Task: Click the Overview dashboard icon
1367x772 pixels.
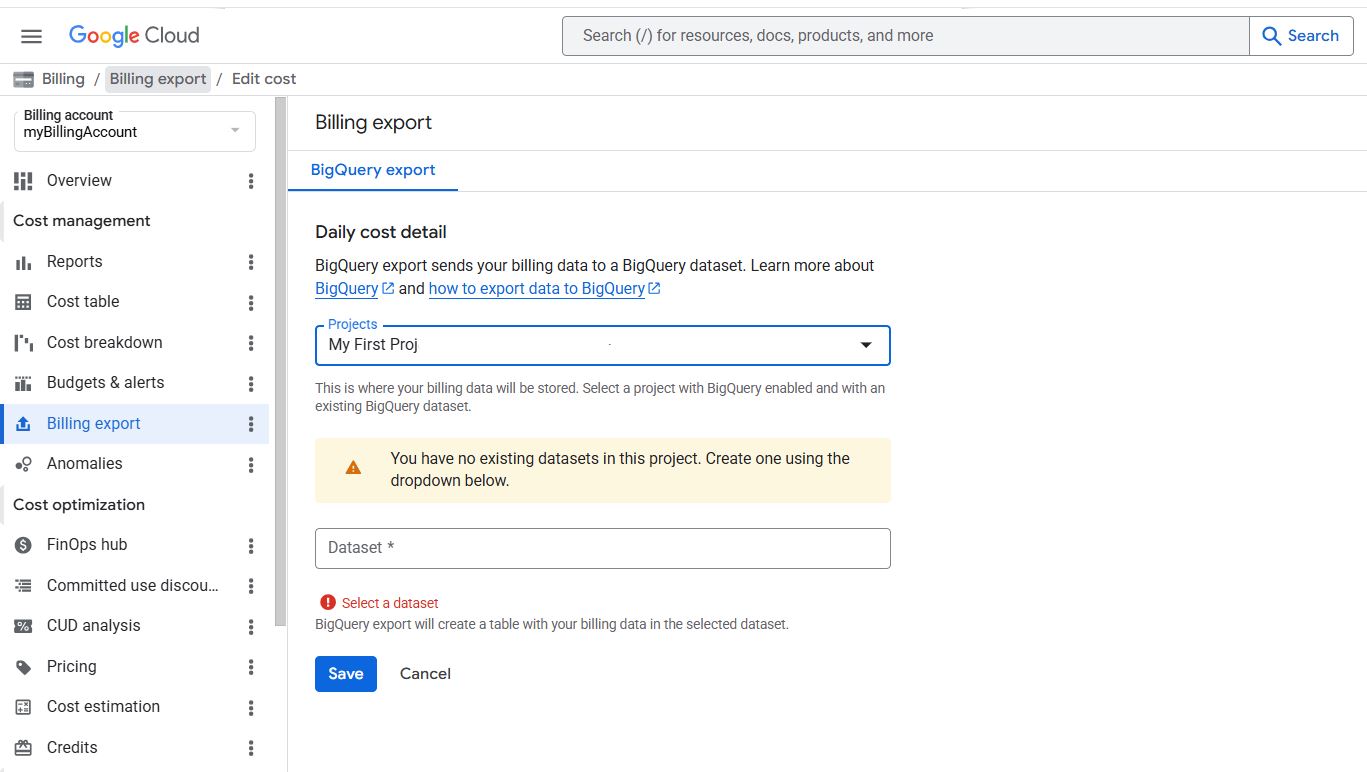Action: [x=23, y=181]
